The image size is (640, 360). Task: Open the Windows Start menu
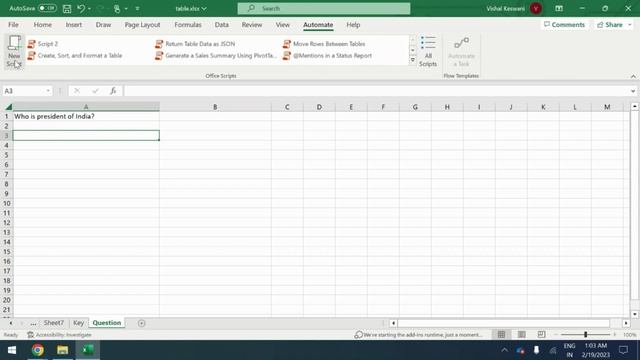click(x=12, y=350)
